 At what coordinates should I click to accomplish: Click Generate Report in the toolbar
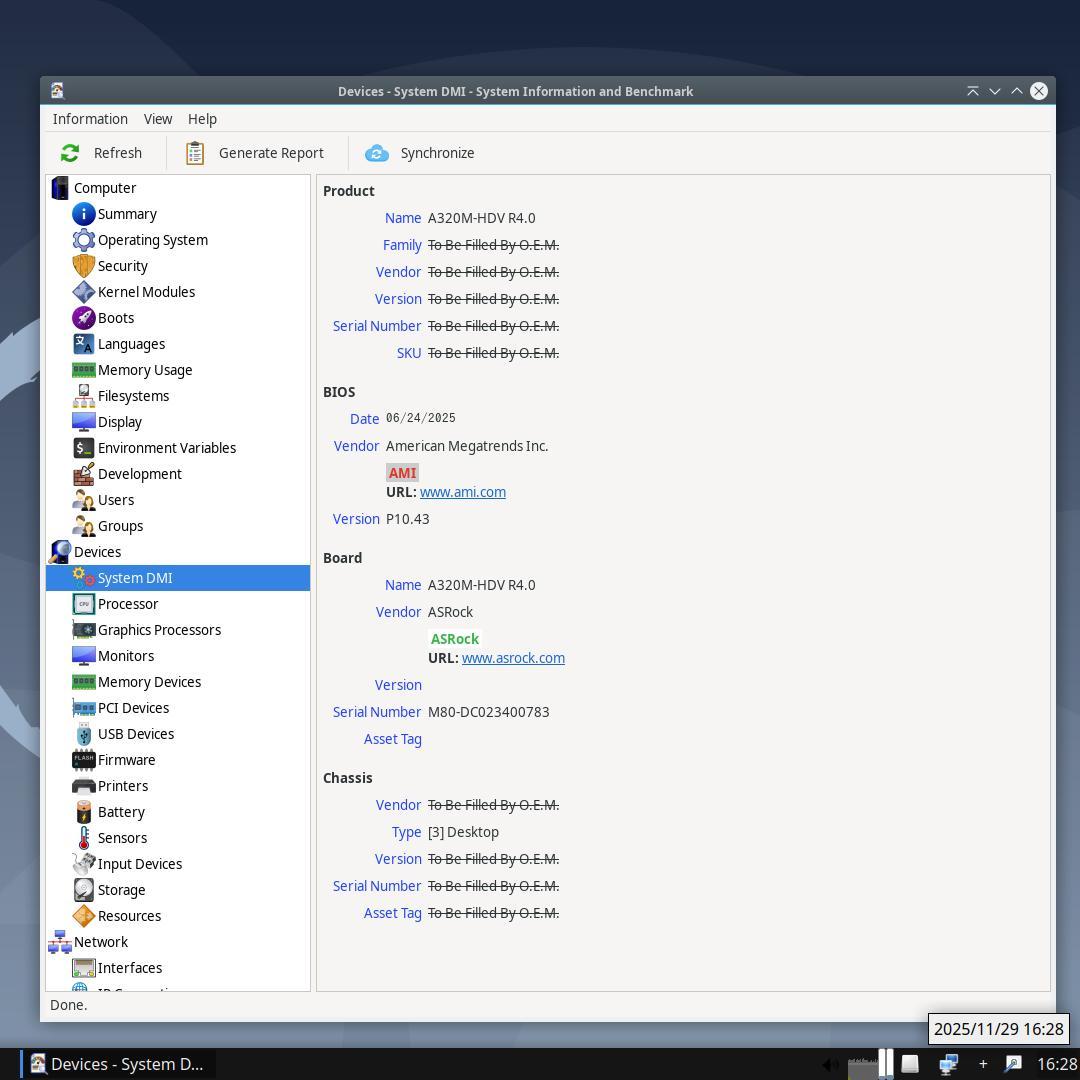[255, 153]
